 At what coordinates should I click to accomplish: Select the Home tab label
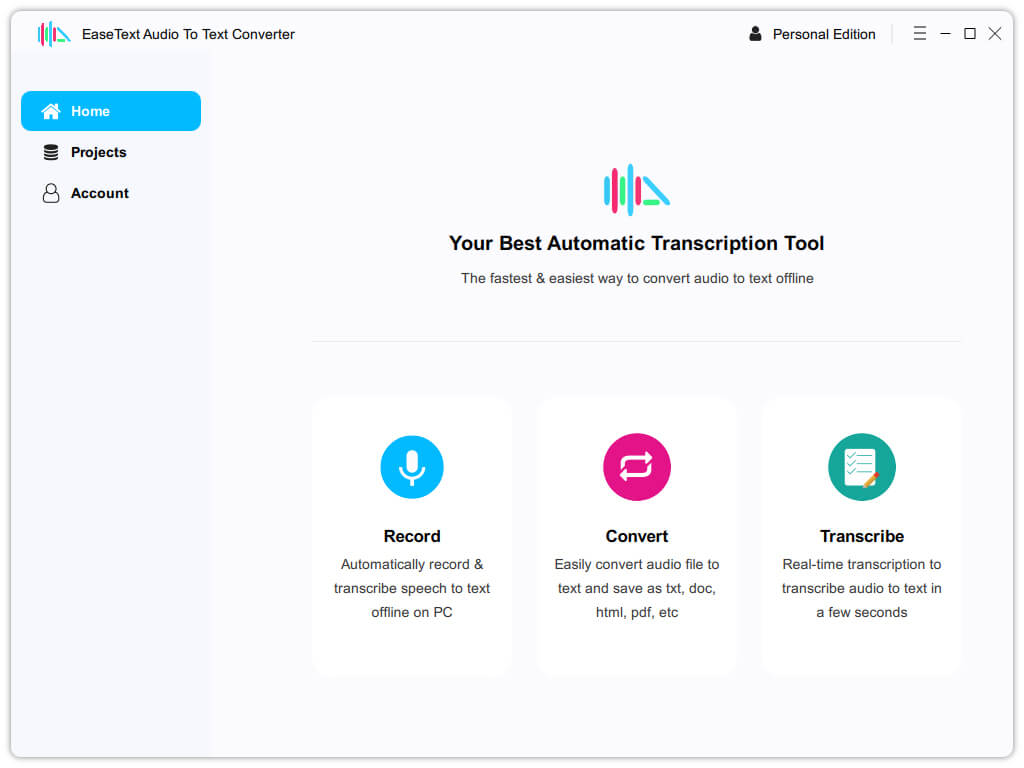point(90,111)
